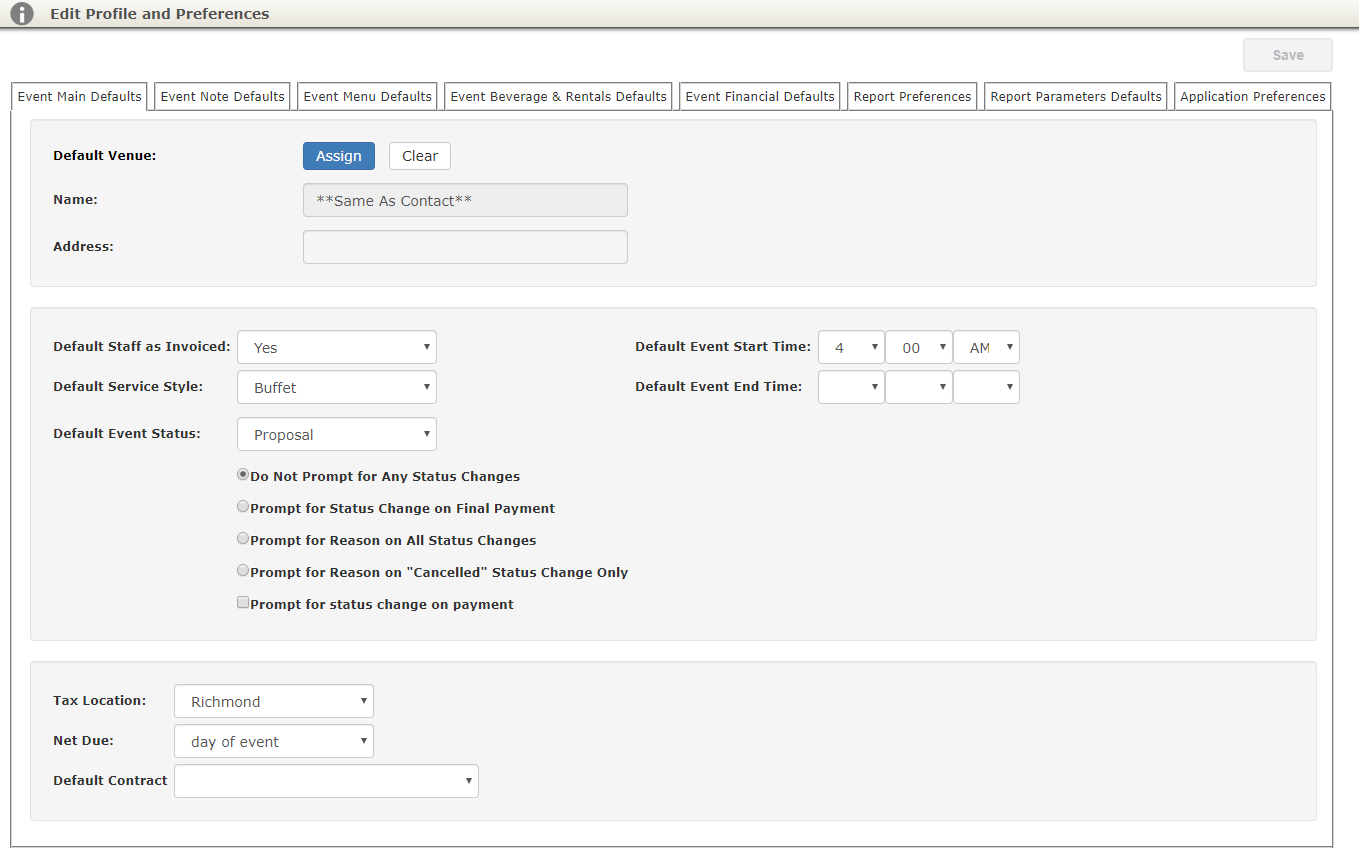Screen dimensions: 1359x851
Task: Click the Tax Location label
Action: tap(100, 700)
